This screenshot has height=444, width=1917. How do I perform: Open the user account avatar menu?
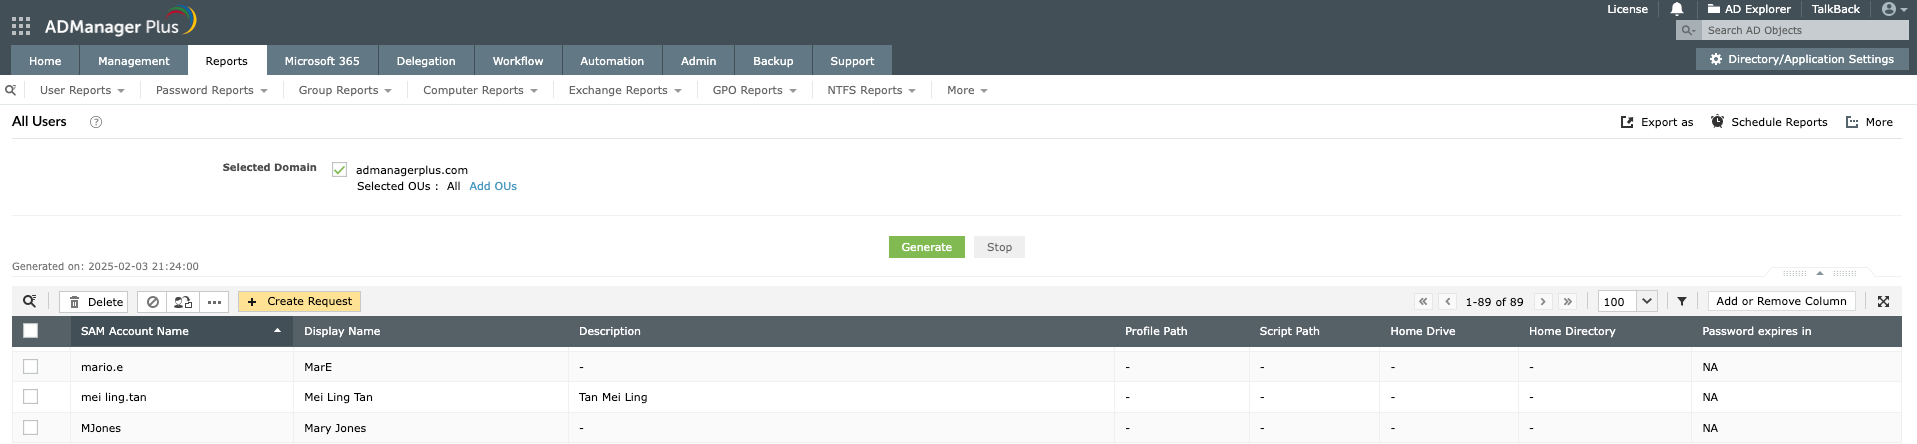1893,9
